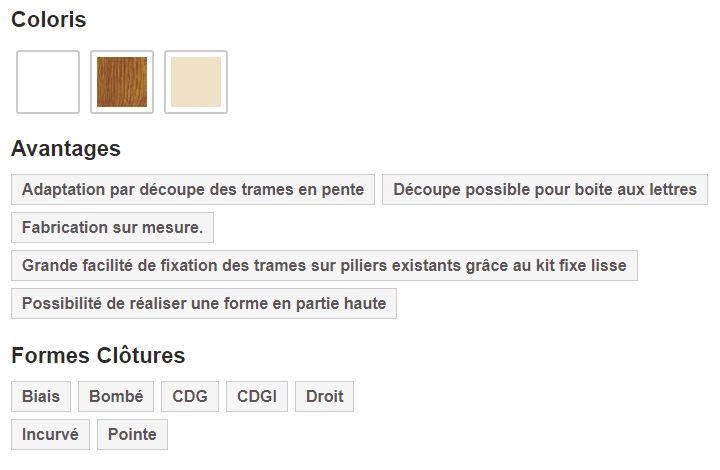This screenshot has width=720, height=470.
Task: Click the Incurvé shape tag
Action: (x=51, y=434)
